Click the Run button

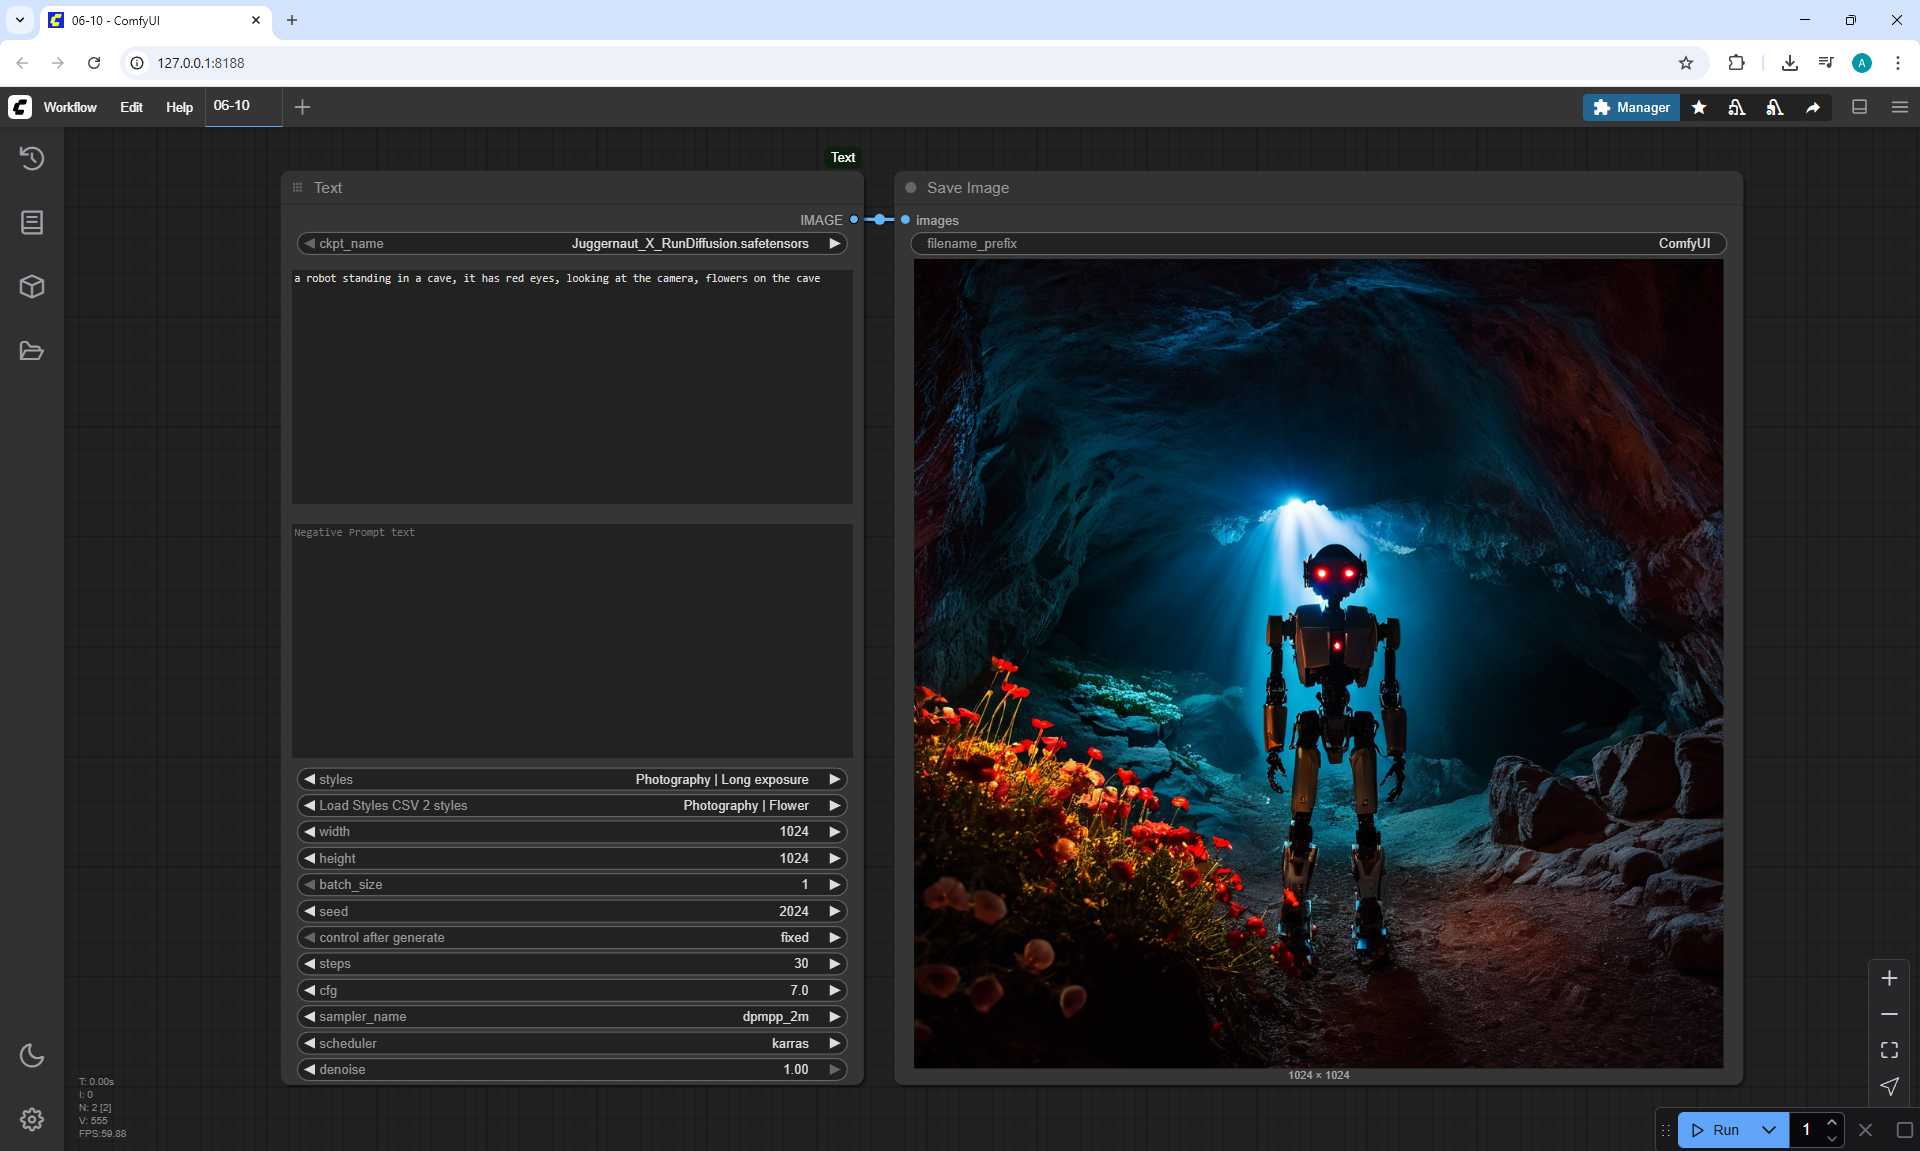pos(1717,1130)
